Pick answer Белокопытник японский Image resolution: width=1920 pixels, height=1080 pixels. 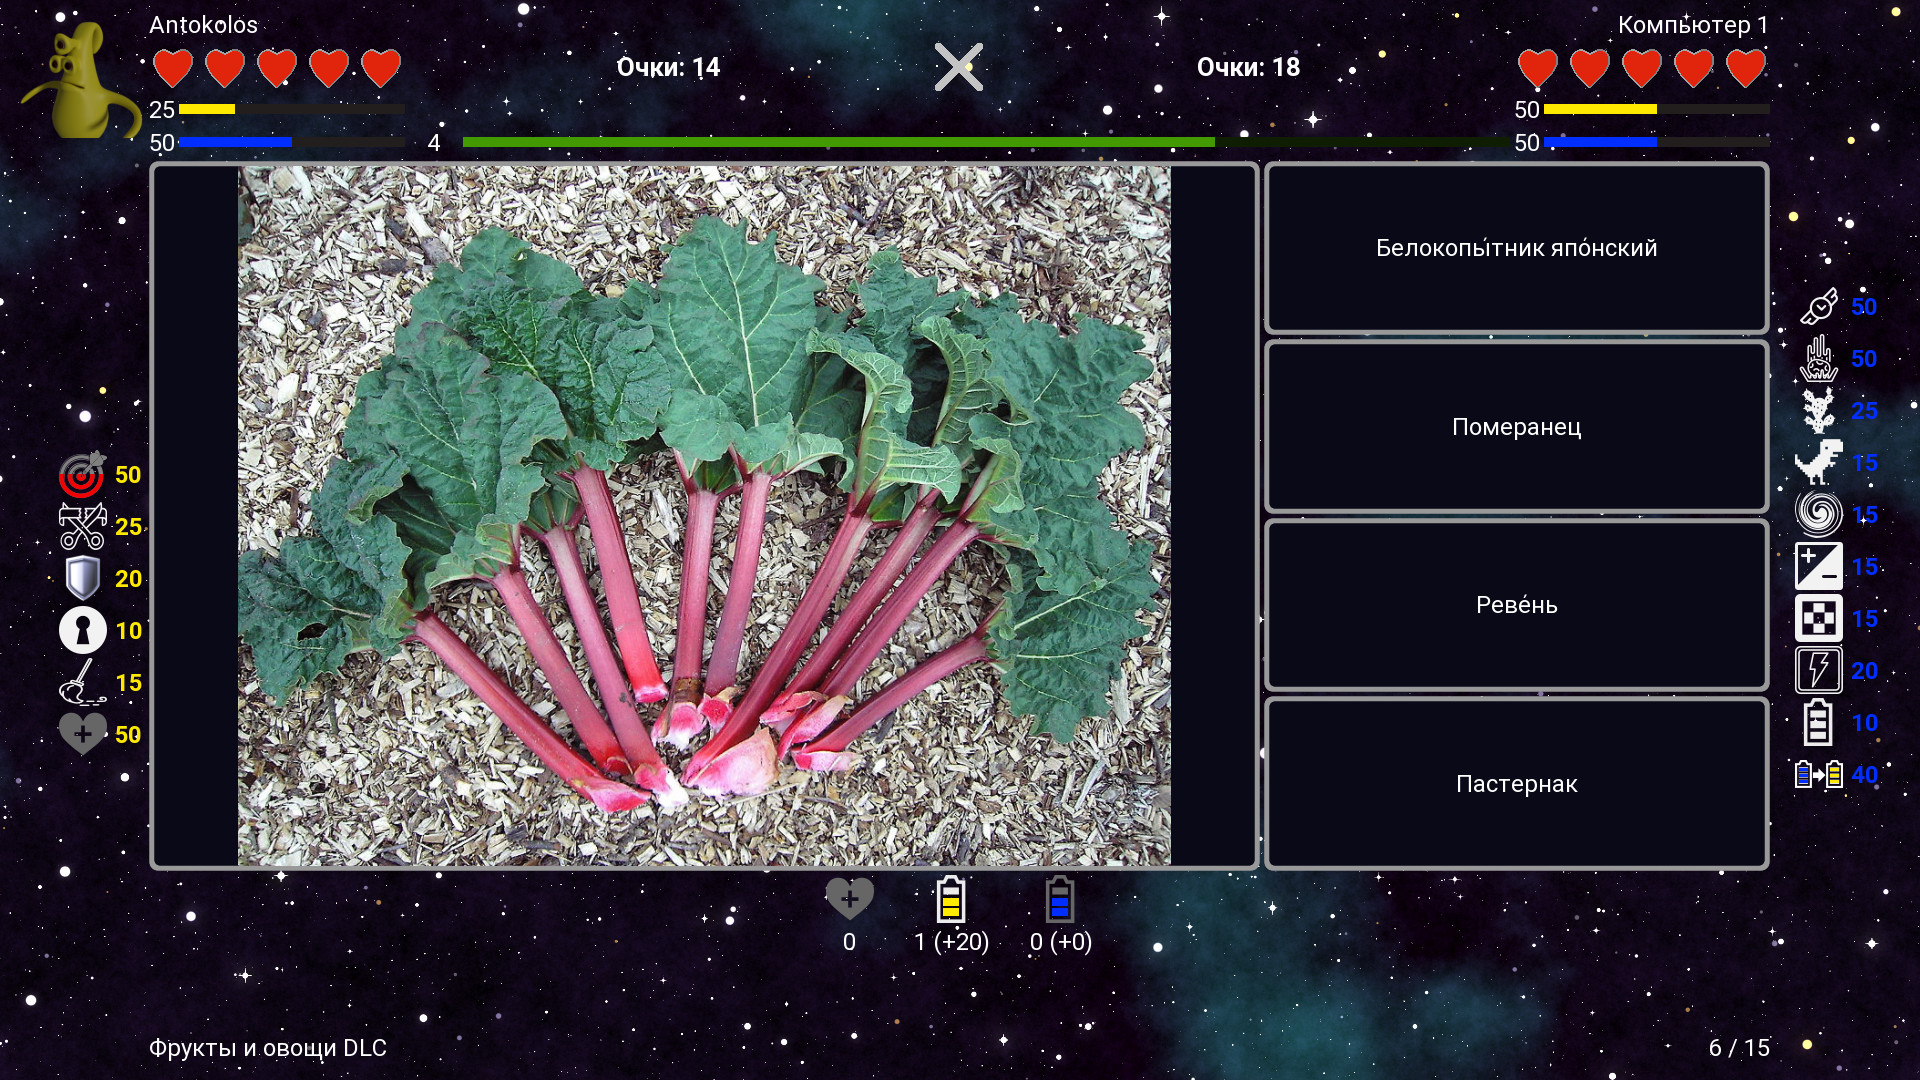(x=1516, y=248)
